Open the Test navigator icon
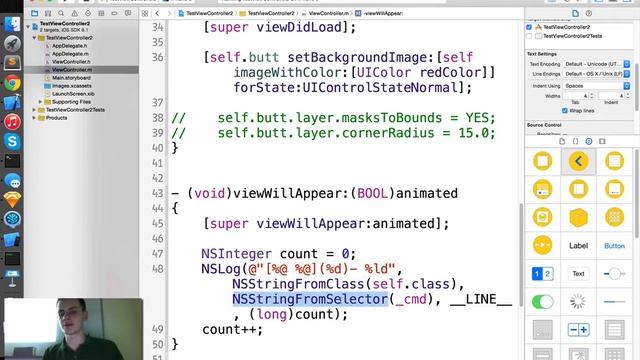This screenshot has width=640, height=360. (x=88, y=13)
